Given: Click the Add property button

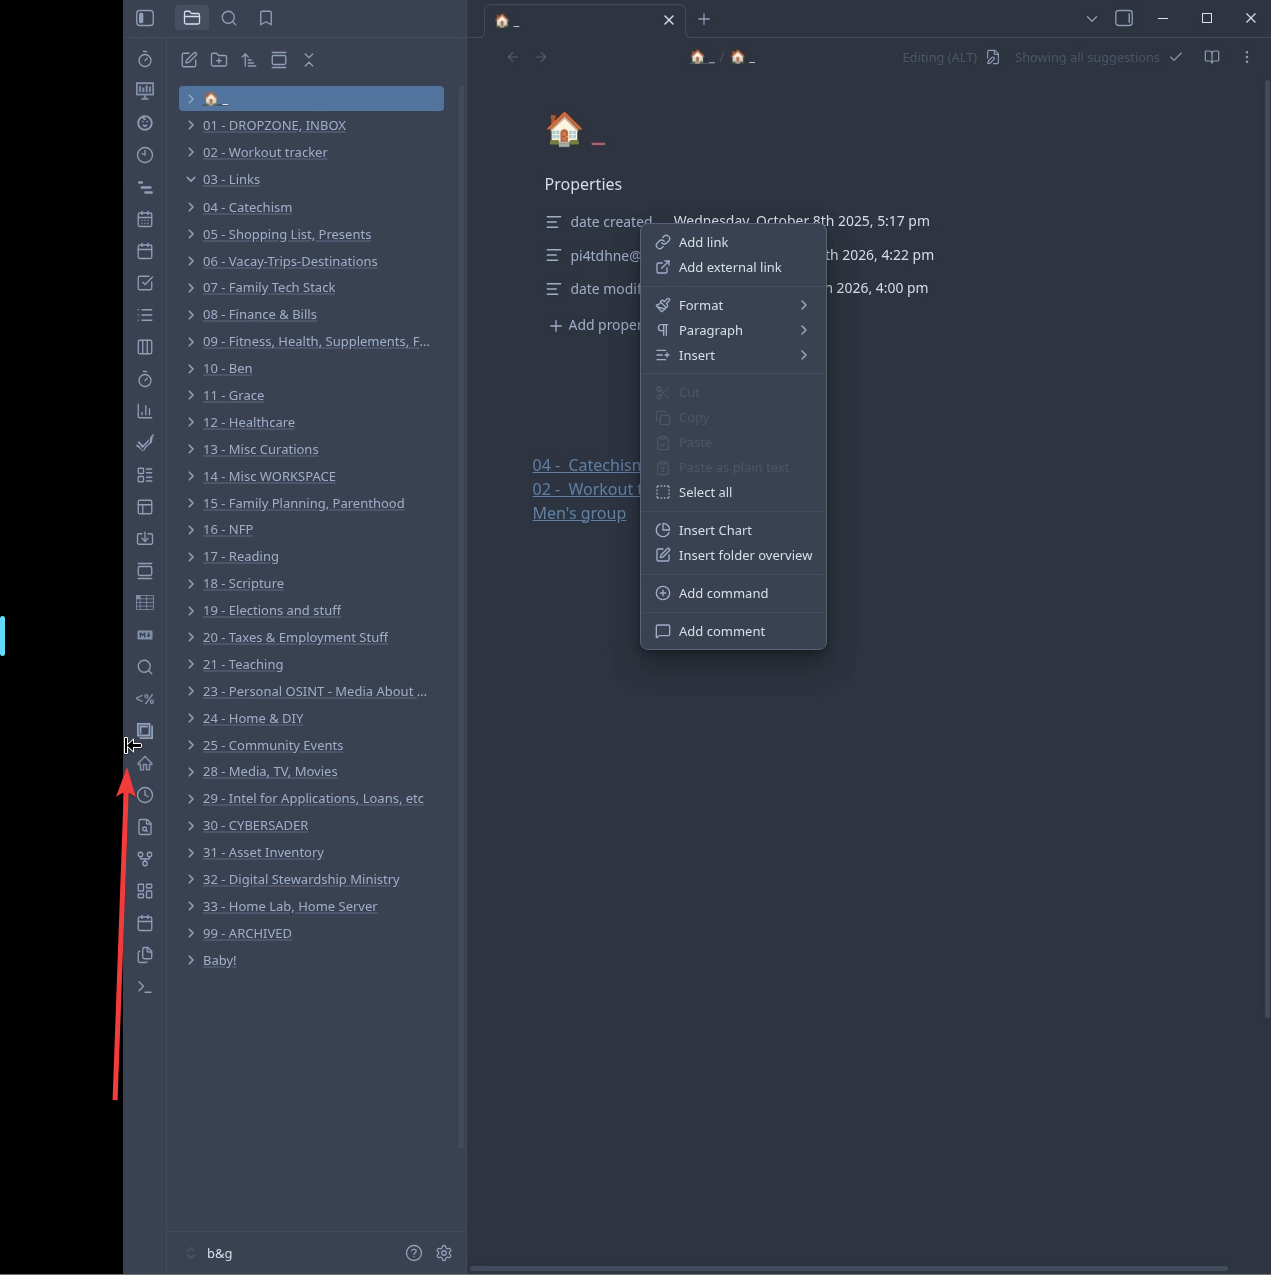Looking at the screenshot, I should 595,325.
